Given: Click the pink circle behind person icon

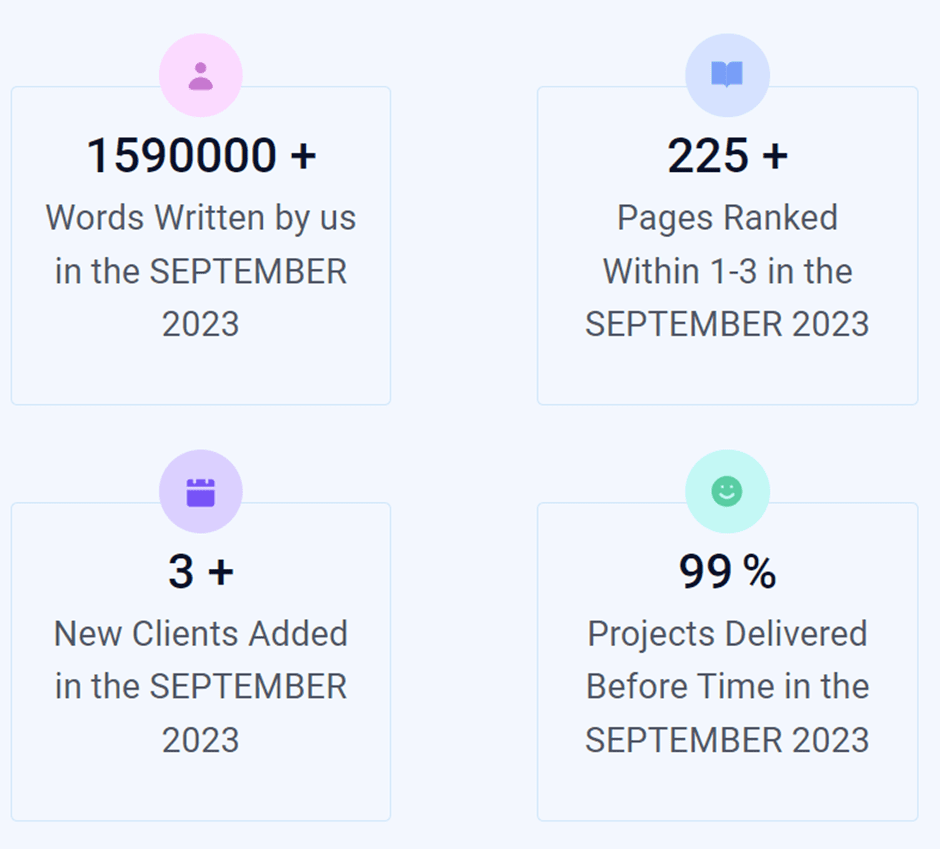Looking at the screenshot, I should tap(201, 75).
